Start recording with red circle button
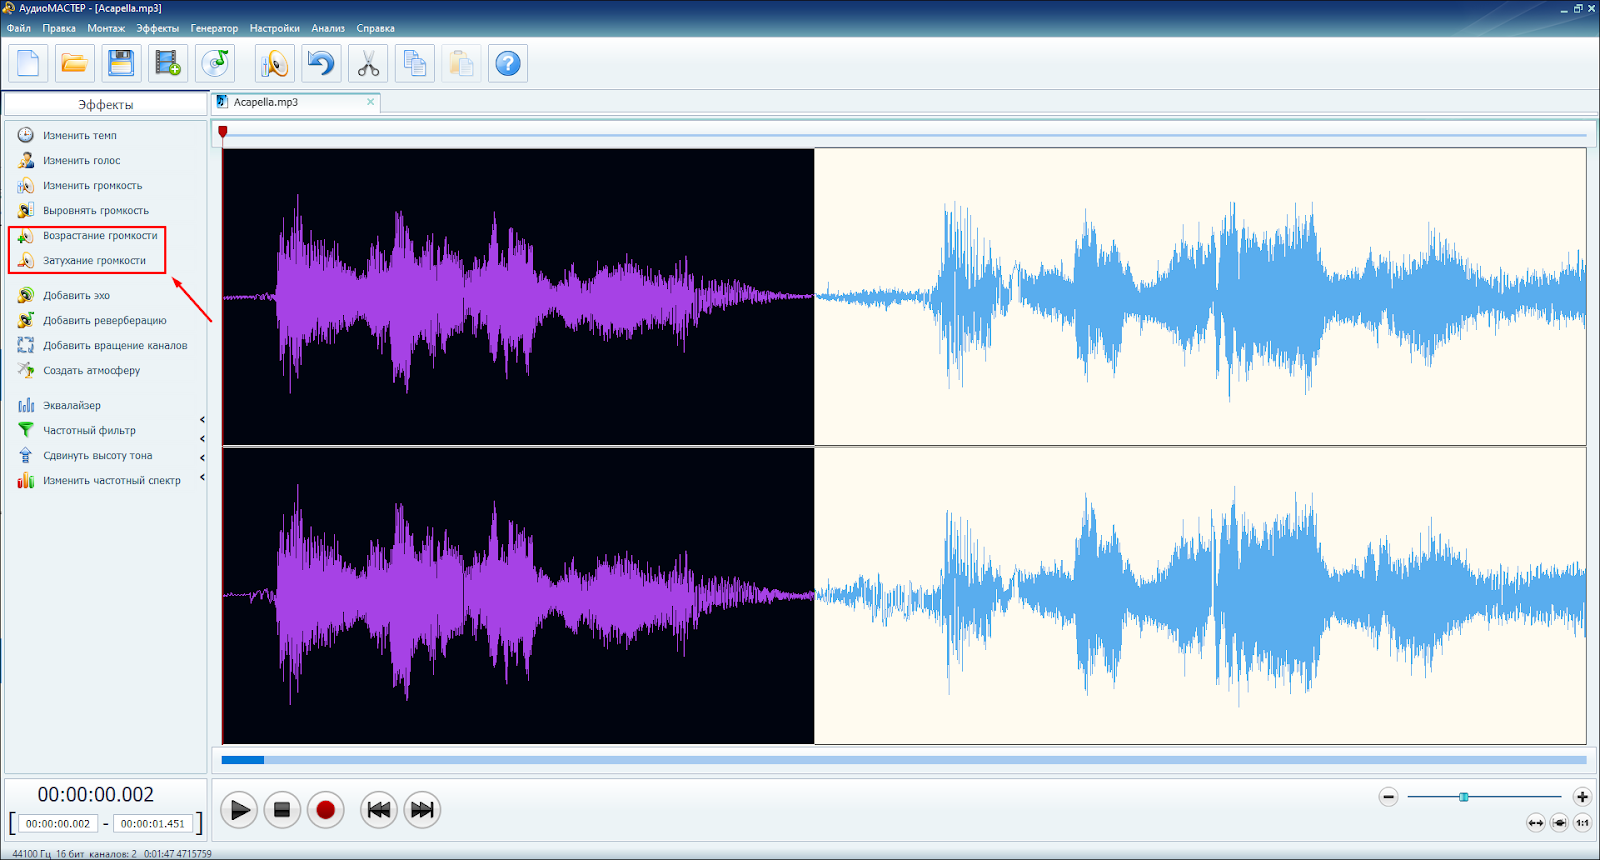 [x=325, y=810]
